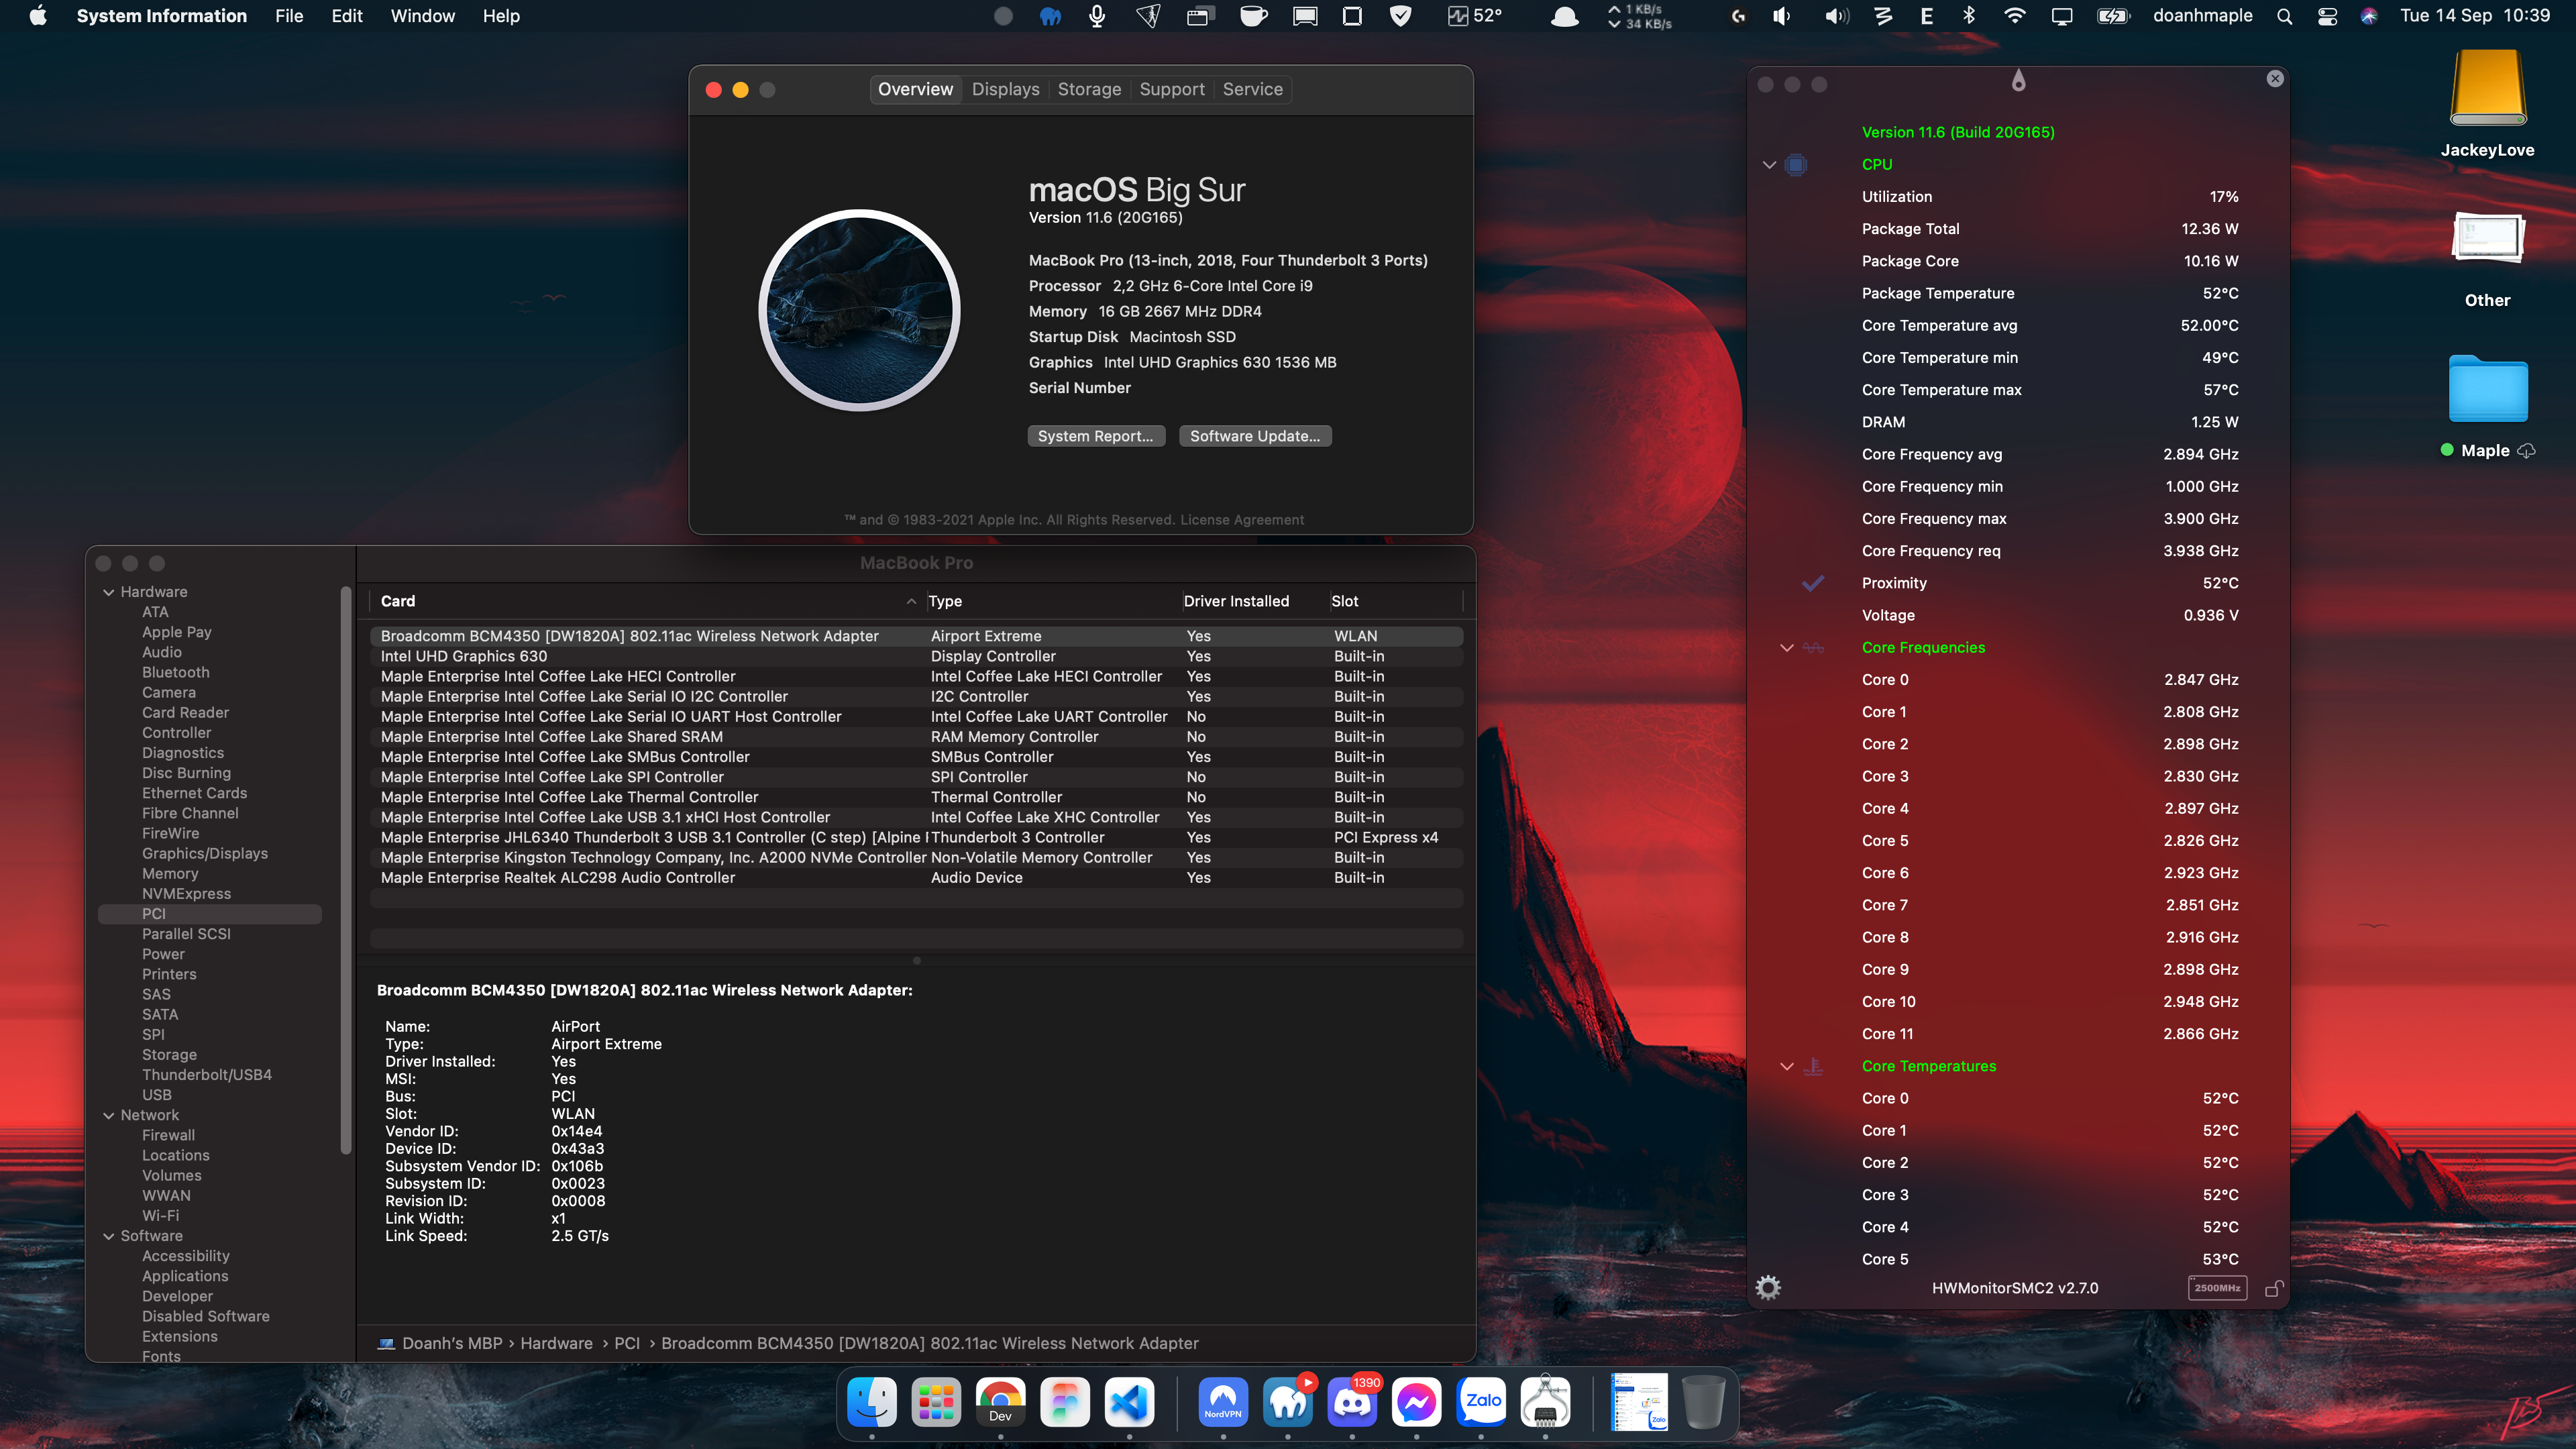Image resolution: width=2576 pixels, height=1449 pixels.
Task: Sort the table by Card column header
Action: pos(398,601)
